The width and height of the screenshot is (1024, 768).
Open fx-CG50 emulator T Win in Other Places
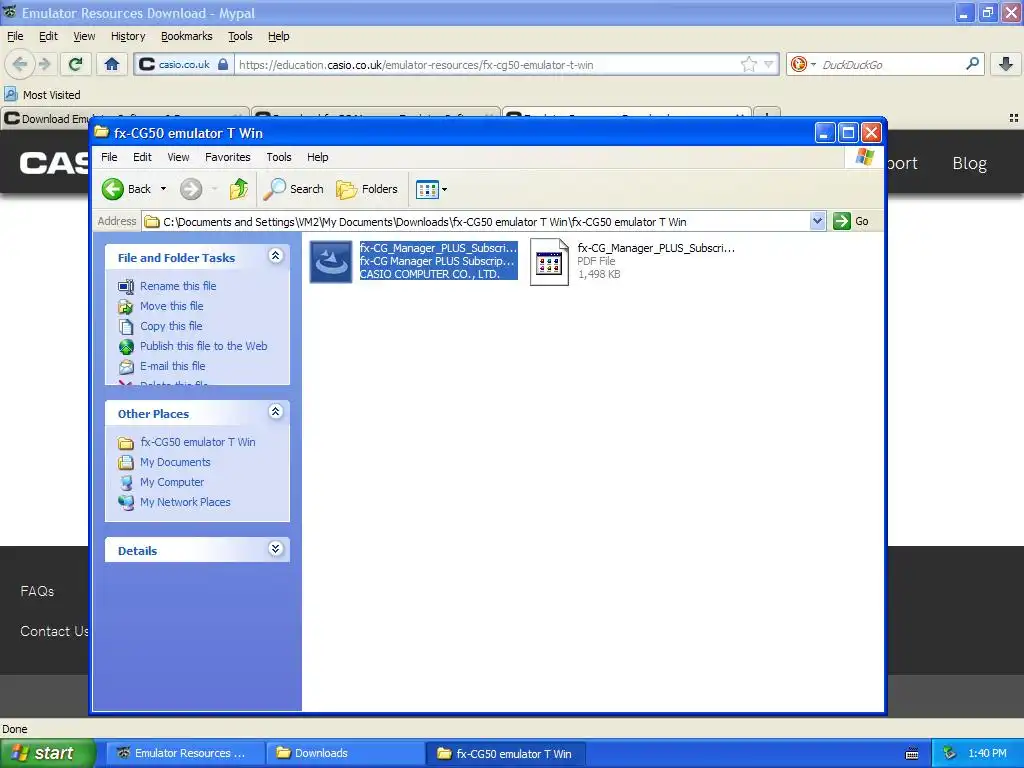tap(198, 442)
